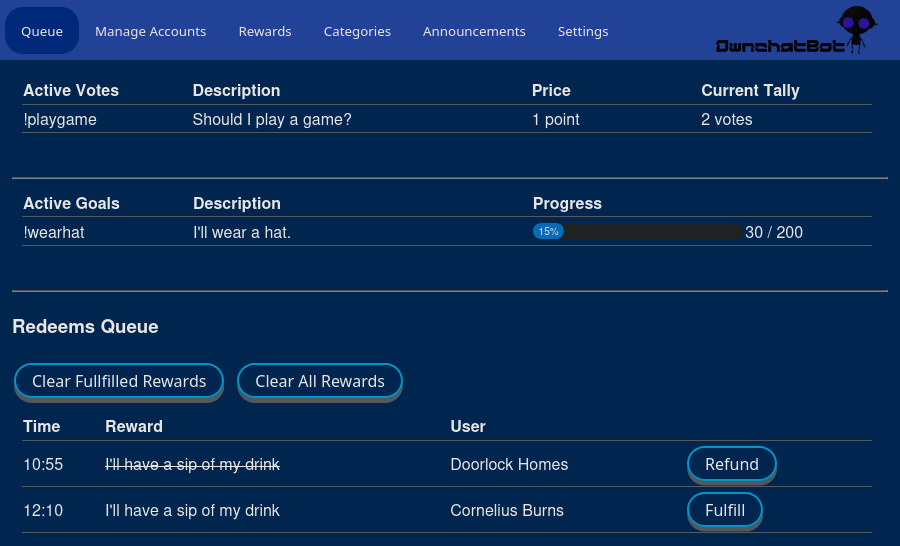Click the Cornelius Burns username
Viewport: 900px width, 546px height.
[507, 511]
